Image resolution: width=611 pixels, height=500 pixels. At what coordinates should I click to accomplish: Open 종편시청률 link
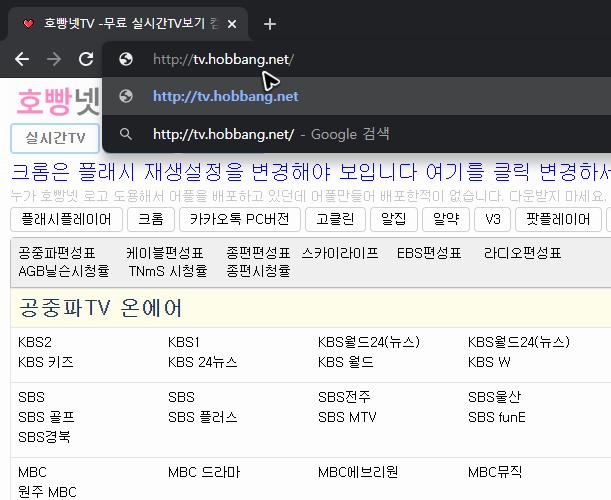(258, 271)
